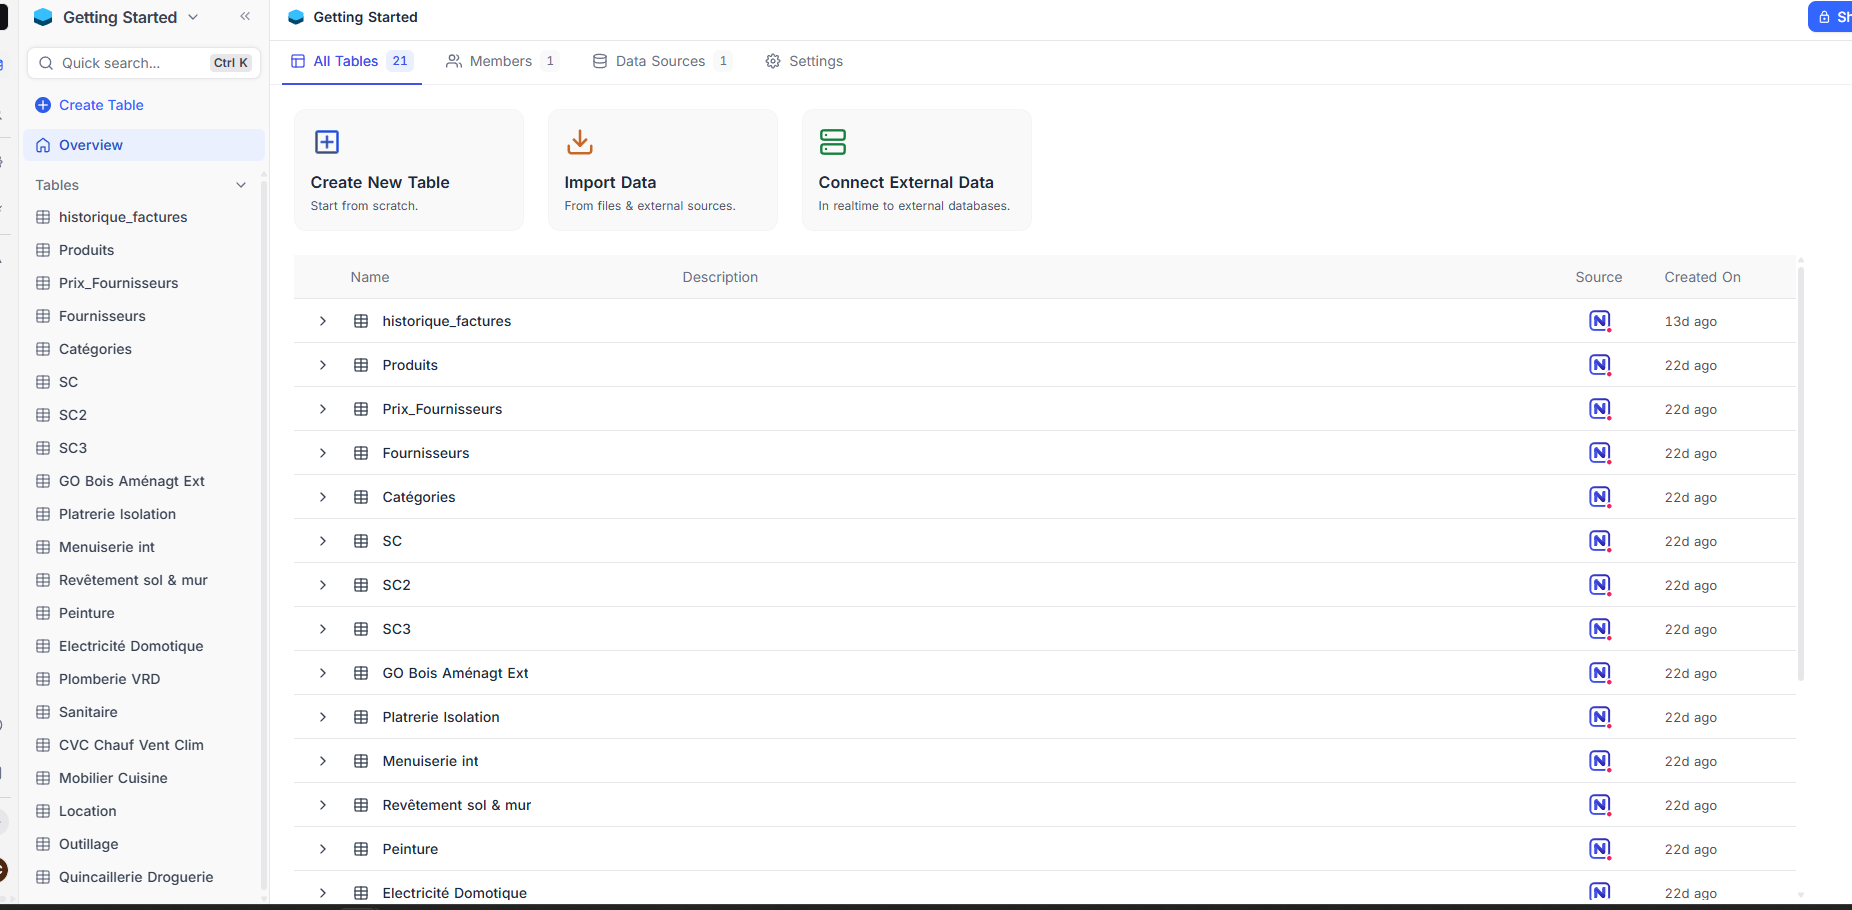Switch to the Members tab
The height and width of the screenshot is (910, 1852).
click(502, 61)
